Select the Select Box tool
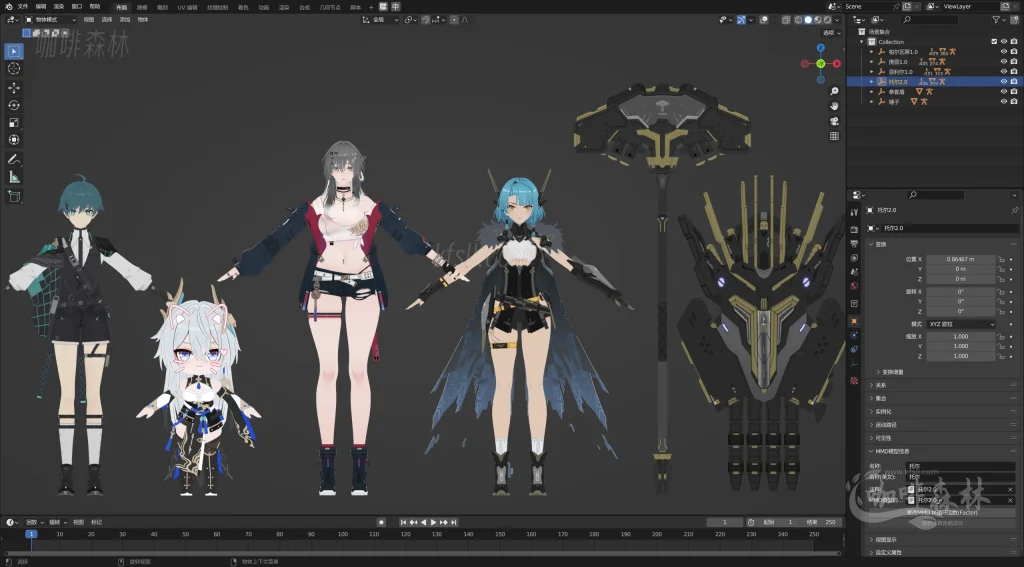Viewport: 1024px width, 567px height. pyautogui.click(x=14, y=51)
